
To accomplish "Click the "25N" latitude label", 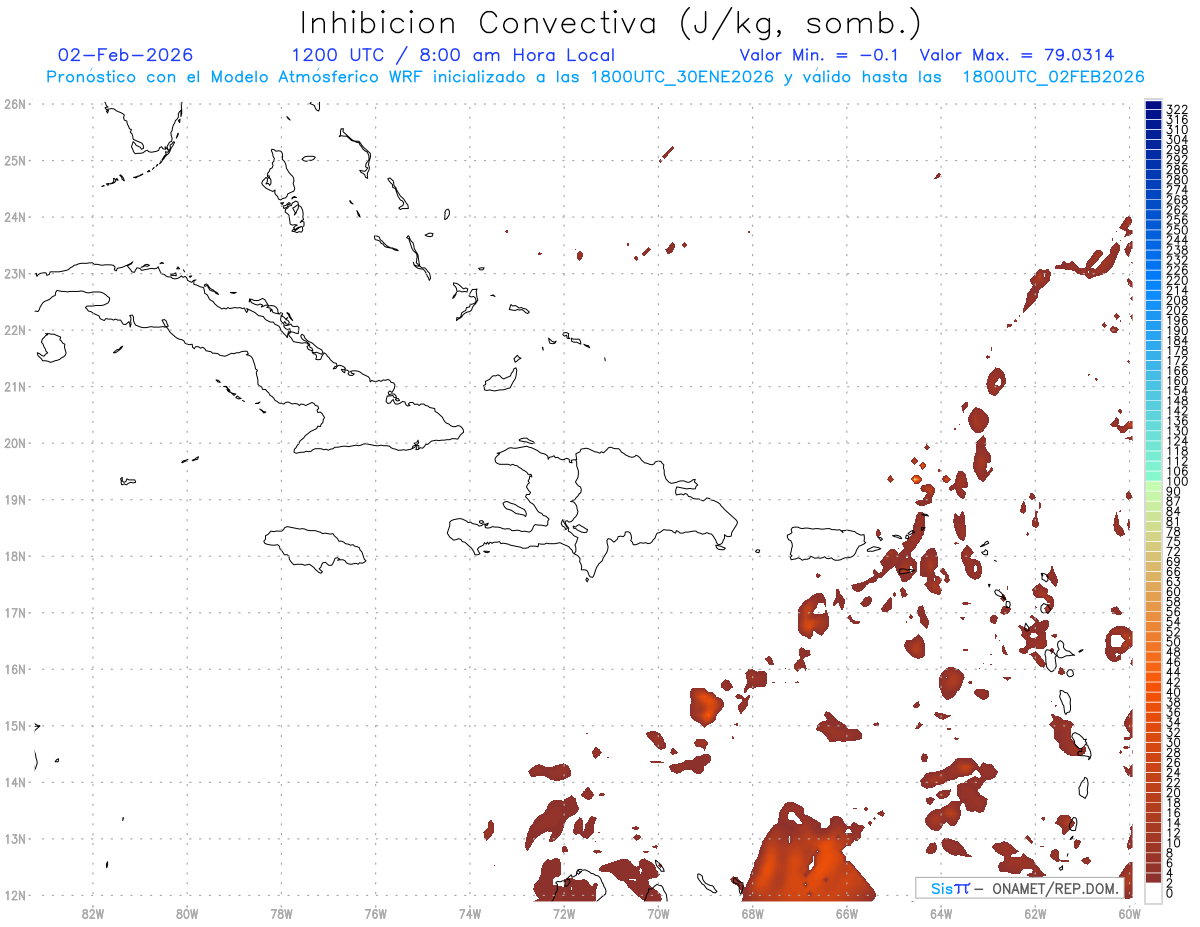I will coord(14,160).
